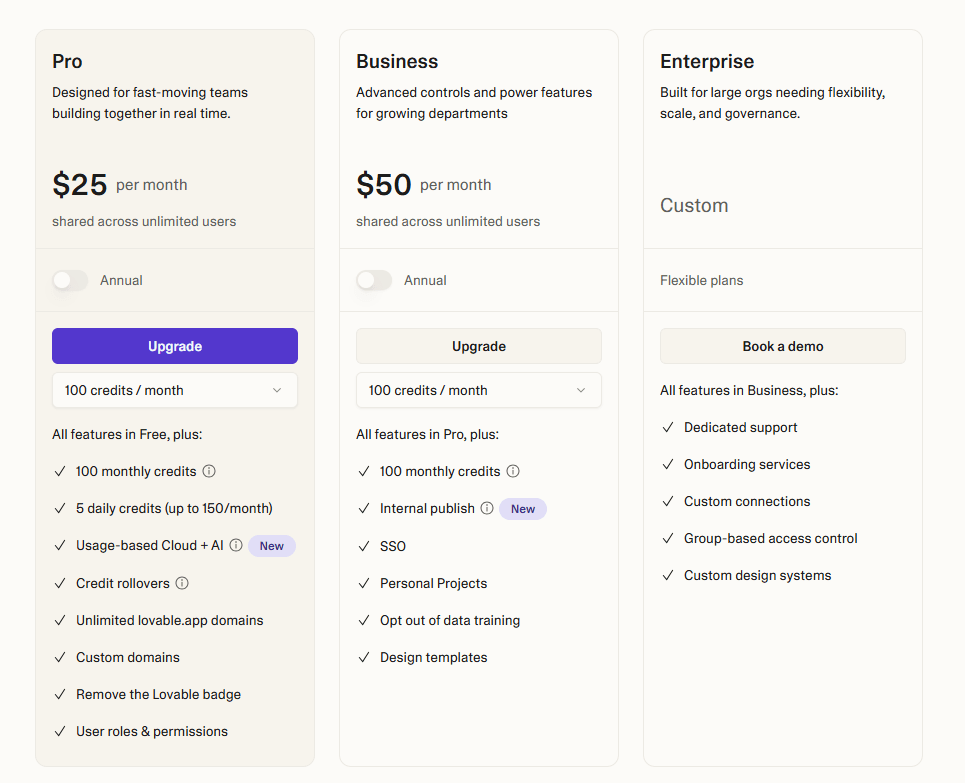Enable Annual billing toggle on Pro plan
965x783 pixels.
coord(70,281)
